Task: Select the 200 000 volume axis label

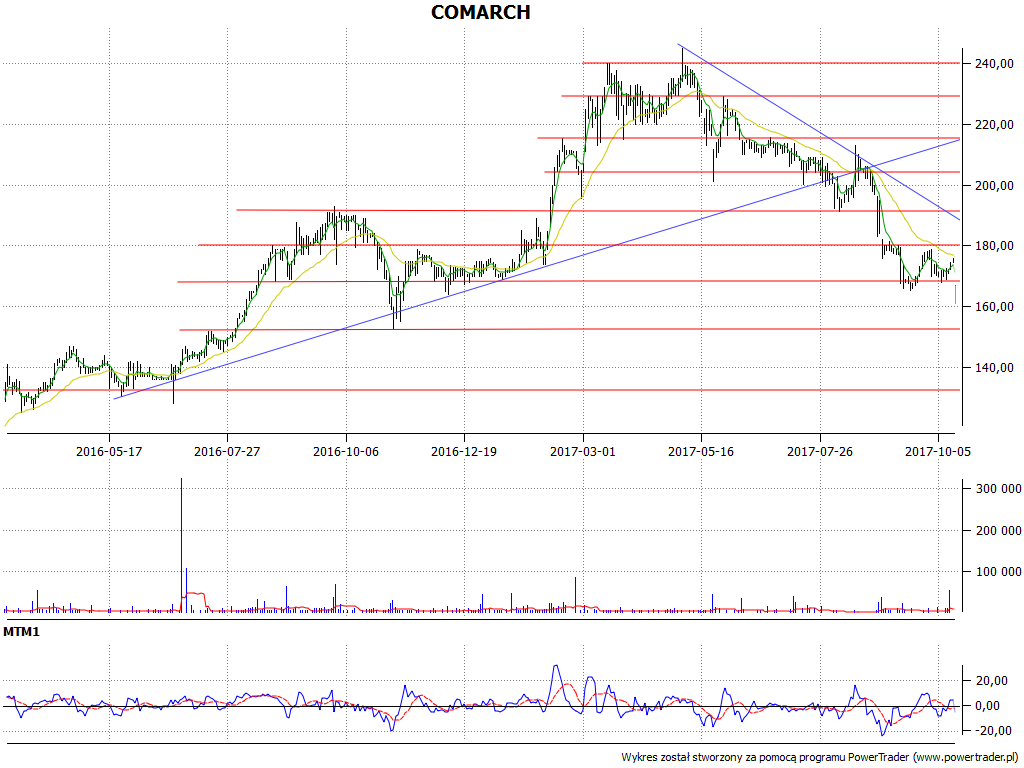Action: click(x=998, y=530)
